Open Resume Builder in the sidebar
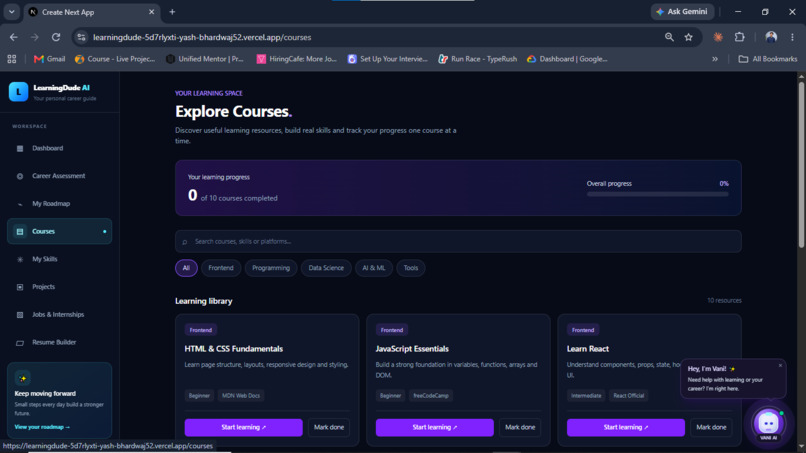Image resolution: width=806 pixels, height=453 pixels. pyautogui.click(x=60, y=342)
